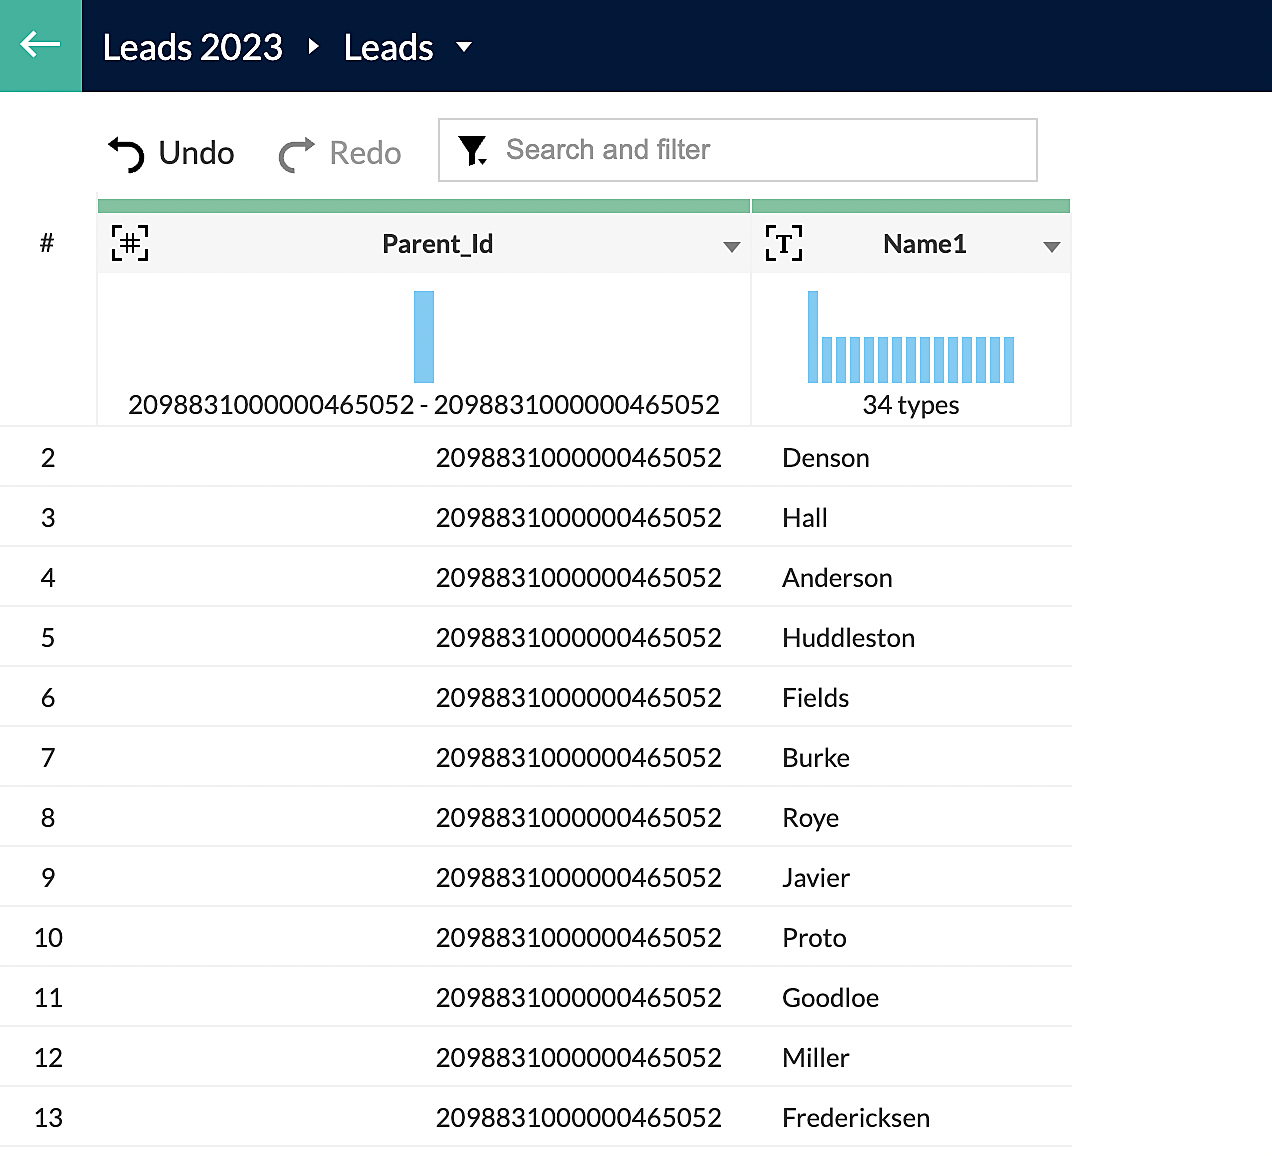This screenshot has width=1272, height=1156.
Task: Click the tallest bar in Name1 chart
Action: tap(813, 337)
